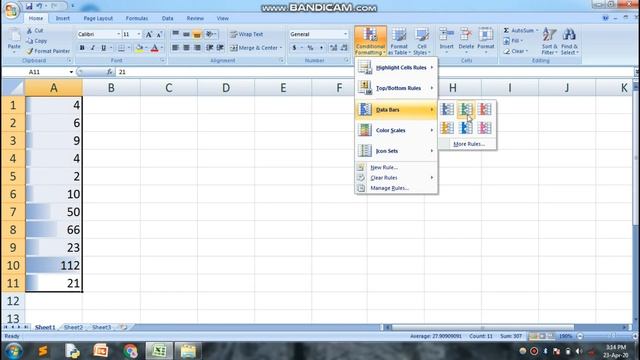Screen dimensions: 640x360
Task: Open Highlight Cells Rules submenu
Action: tap(396, 67)
